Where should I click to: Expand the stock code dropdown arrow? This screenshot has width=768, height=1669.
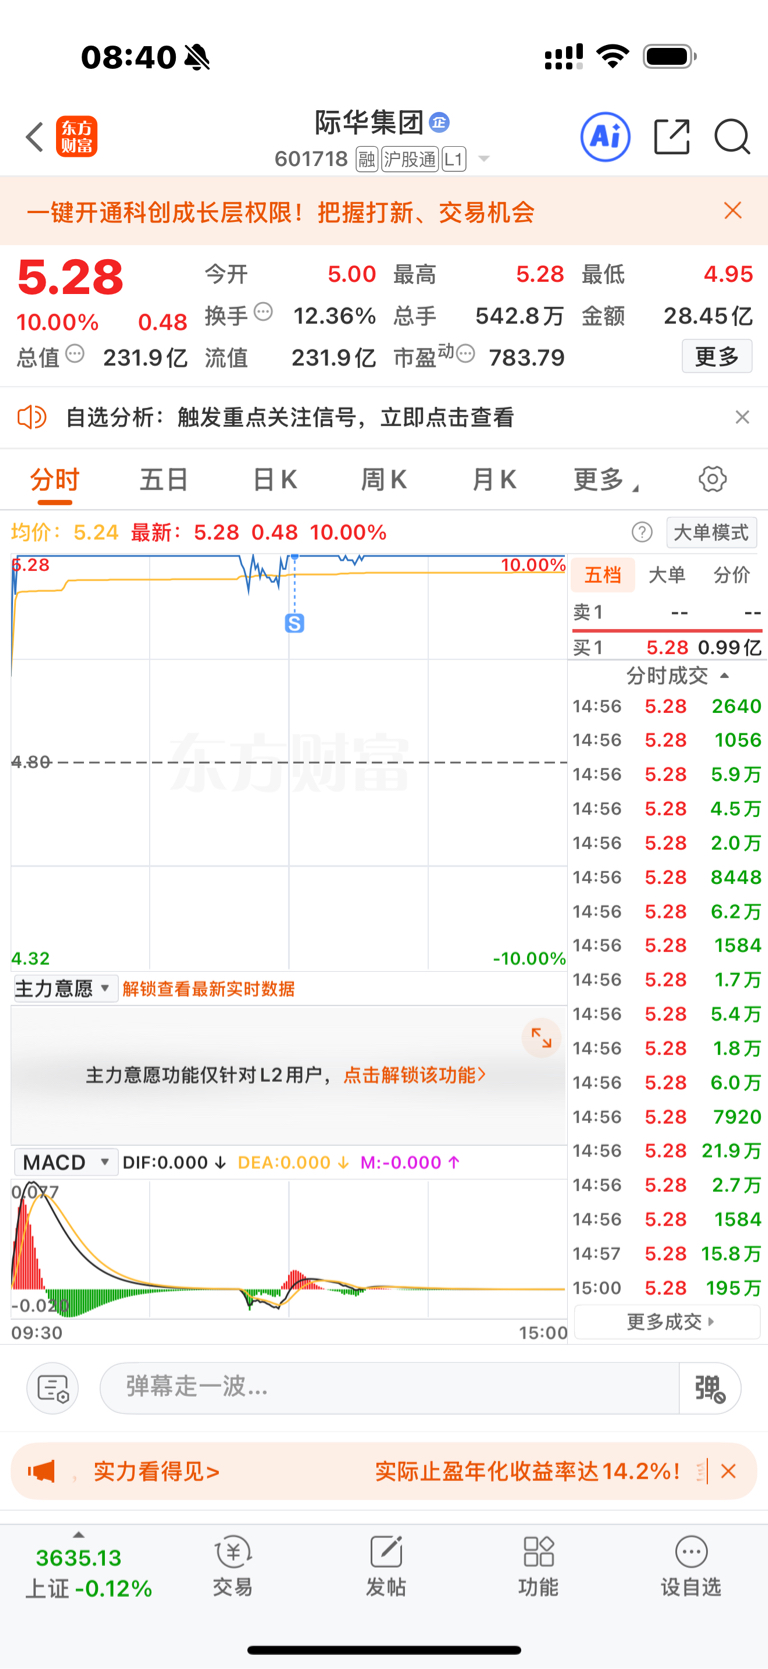[484, 159]
